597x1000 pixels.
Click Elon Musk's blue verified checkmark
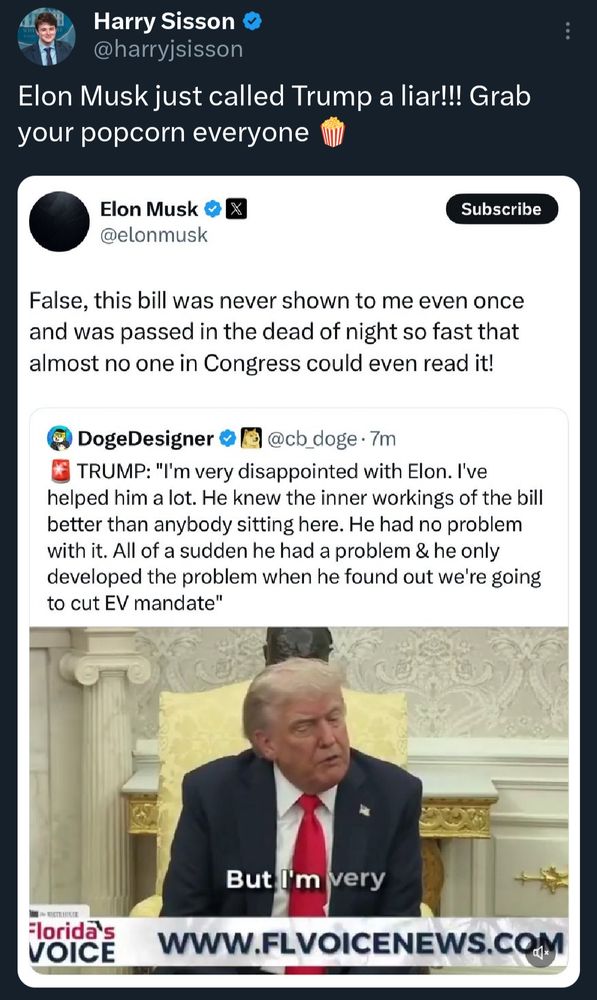(x=212, y=209)
